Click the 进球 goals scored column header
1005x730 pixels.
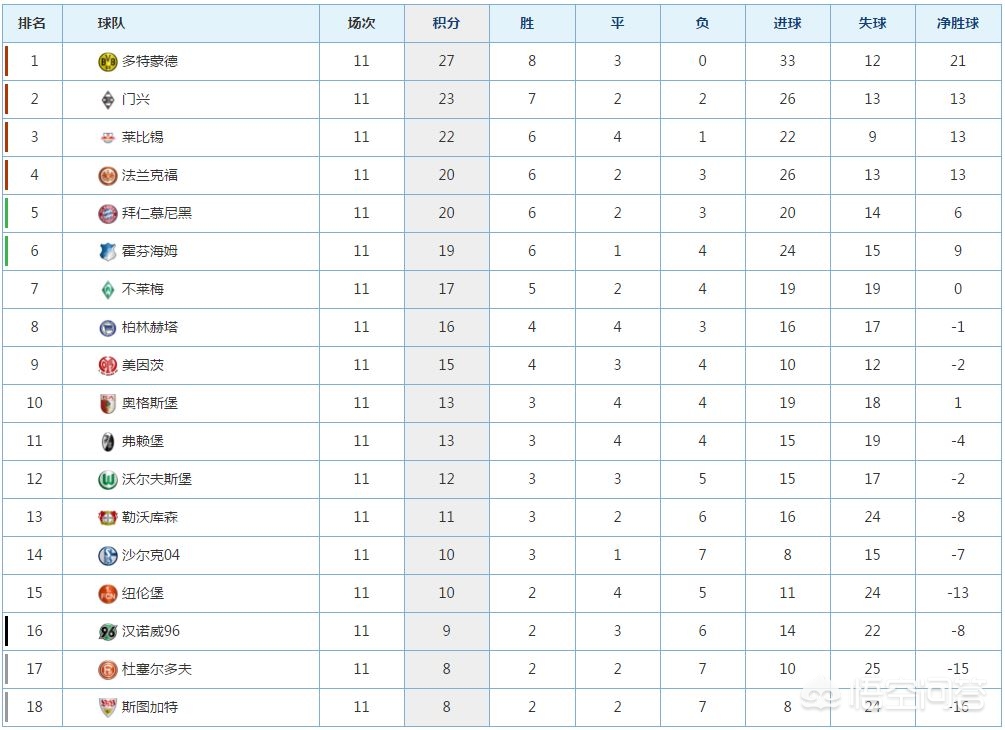pos(787,24)
